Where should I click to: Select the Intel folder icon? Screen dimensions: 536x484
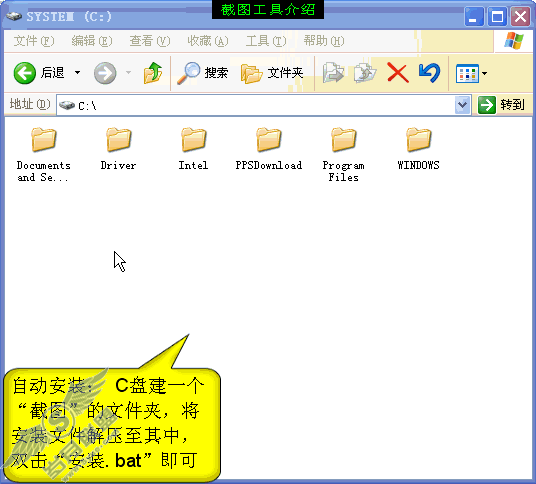(x=193, y=139)
